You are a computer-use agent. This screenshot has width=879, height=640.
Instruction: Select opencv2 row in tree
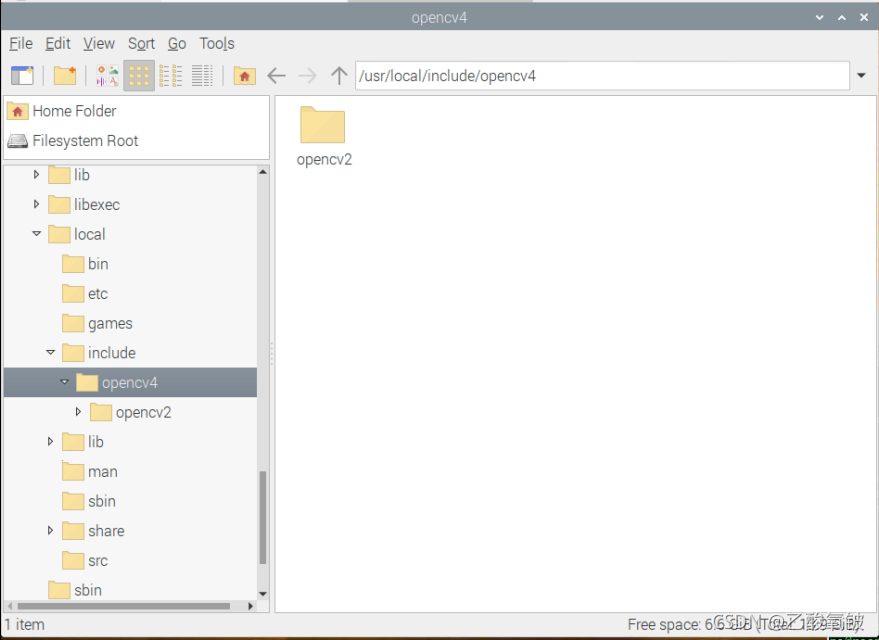pos(130,412)
